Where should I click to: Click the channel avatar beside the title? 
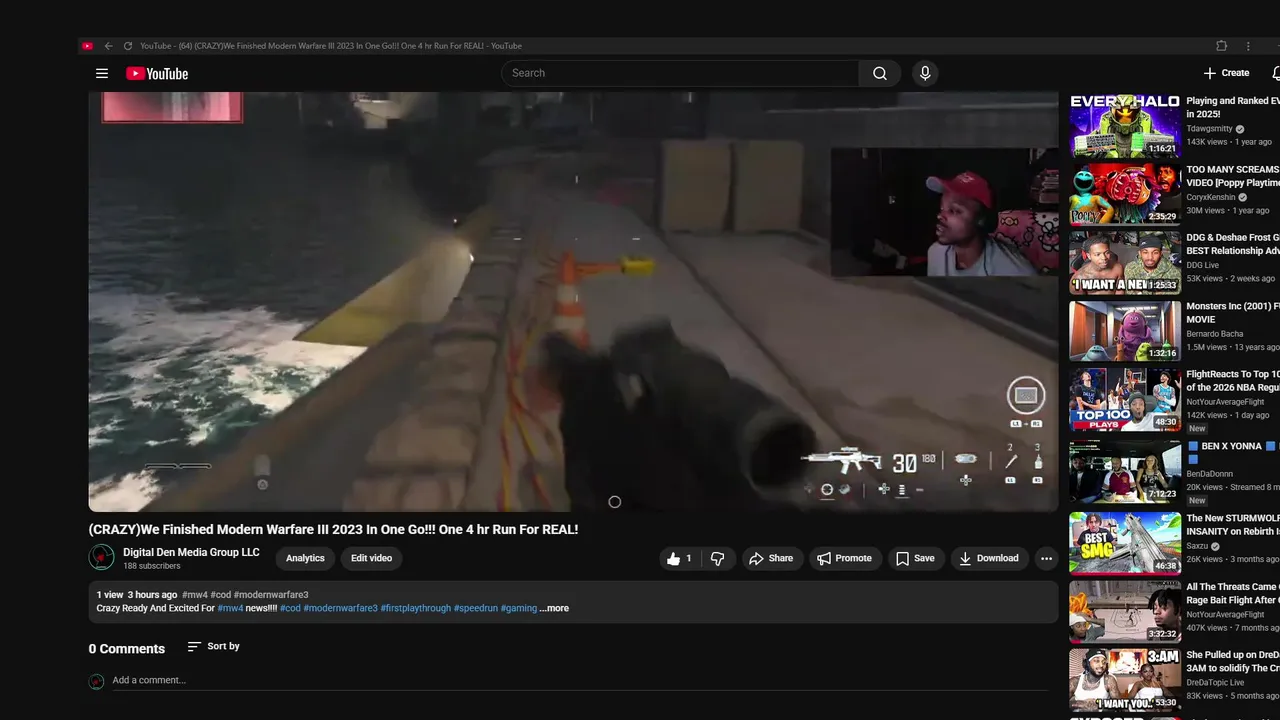[x=101, y=557]
